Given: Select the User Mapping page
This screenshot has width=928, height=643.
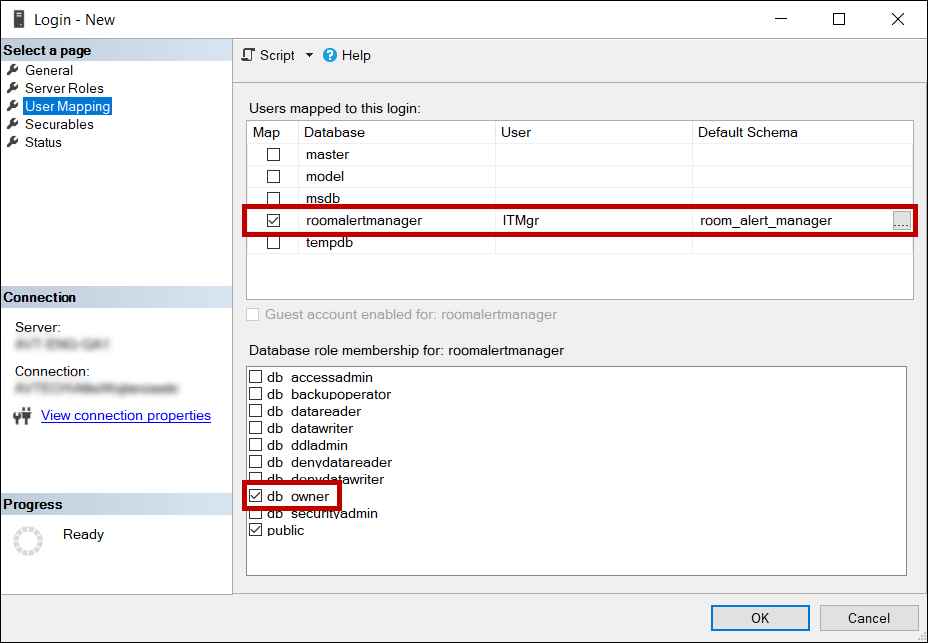Looking at the screenshot, I should pos(67,106).
